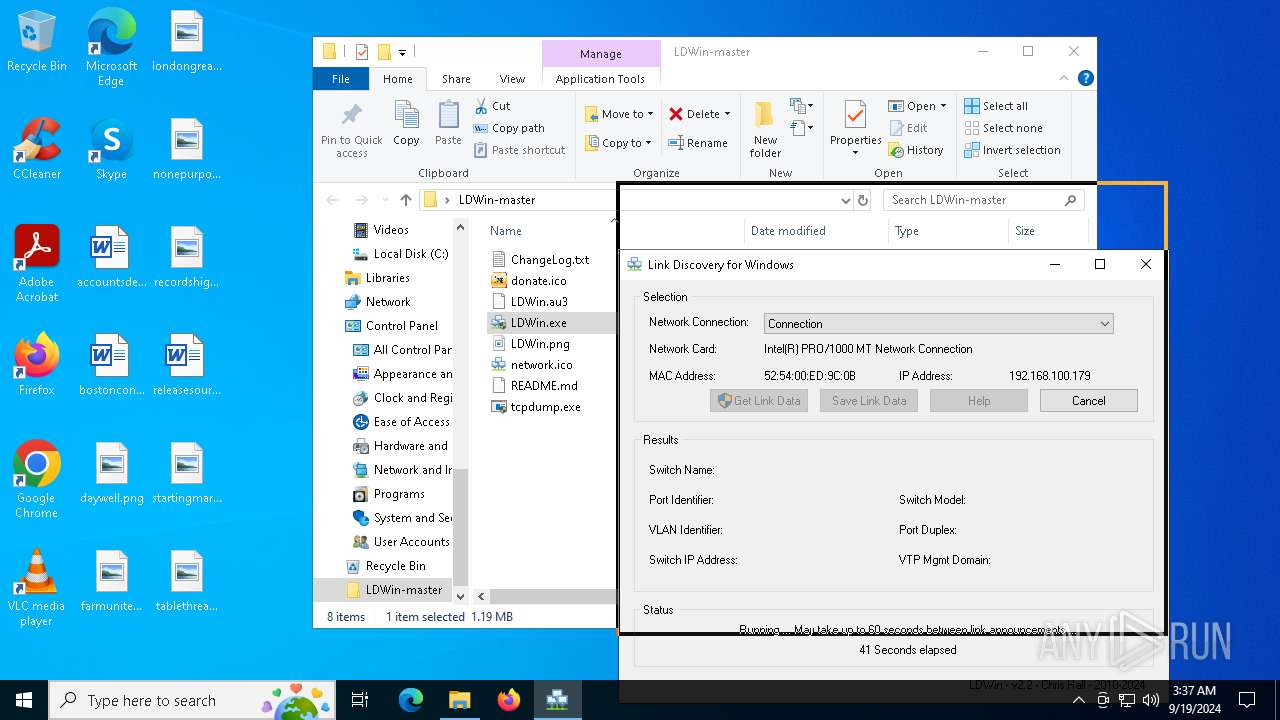
Task: Click Invert selection in ribbon
Action: [1012, 150]
